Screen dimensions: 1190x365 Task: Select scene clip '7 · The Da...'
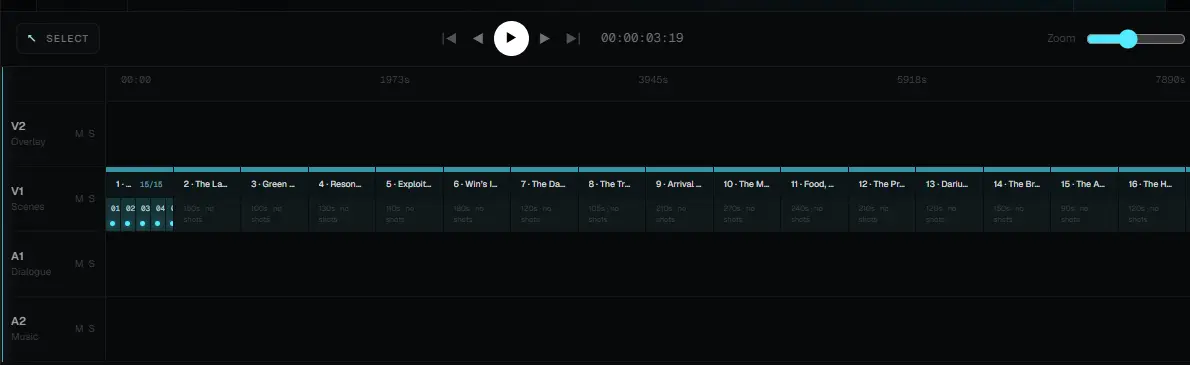click(545, 199)
